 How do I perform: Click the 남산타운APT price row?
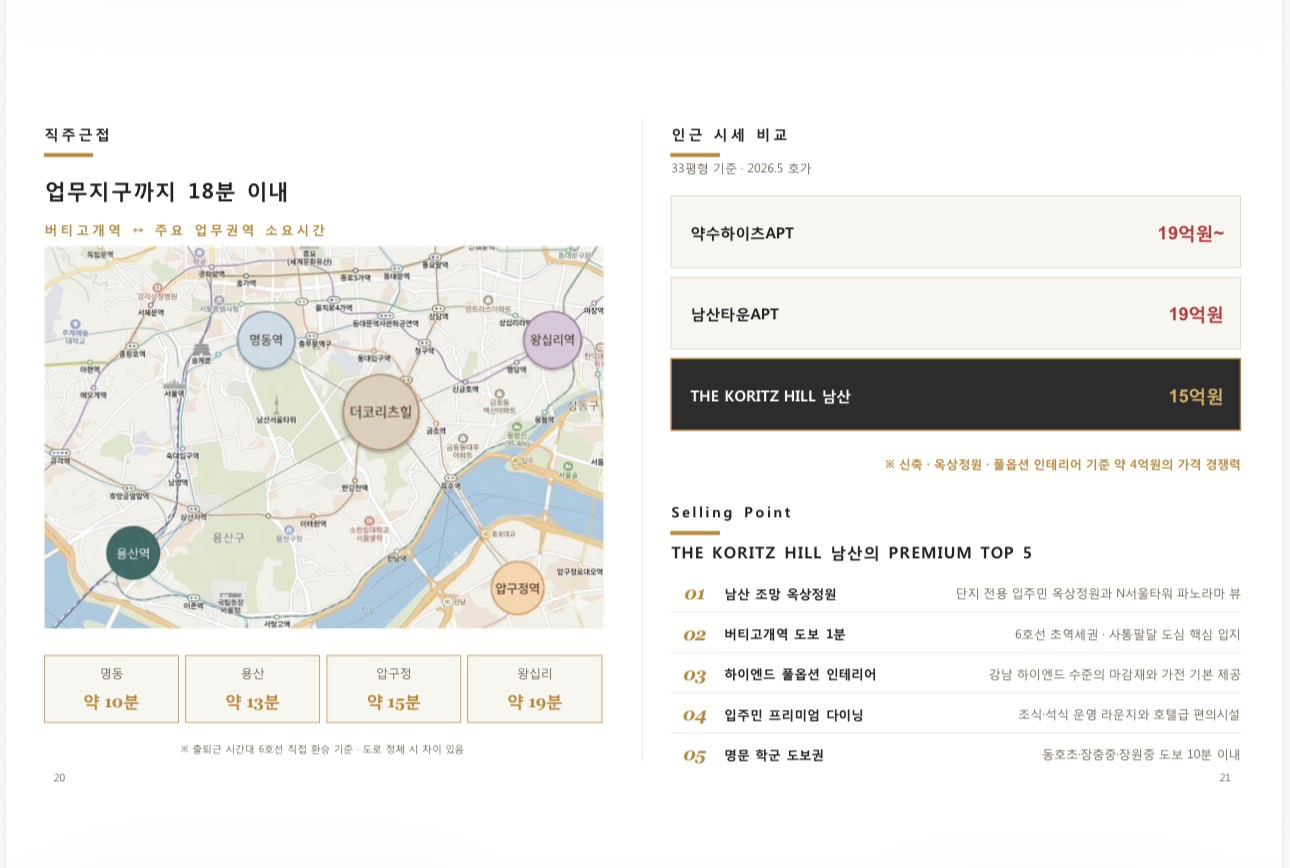click(956, 314)
